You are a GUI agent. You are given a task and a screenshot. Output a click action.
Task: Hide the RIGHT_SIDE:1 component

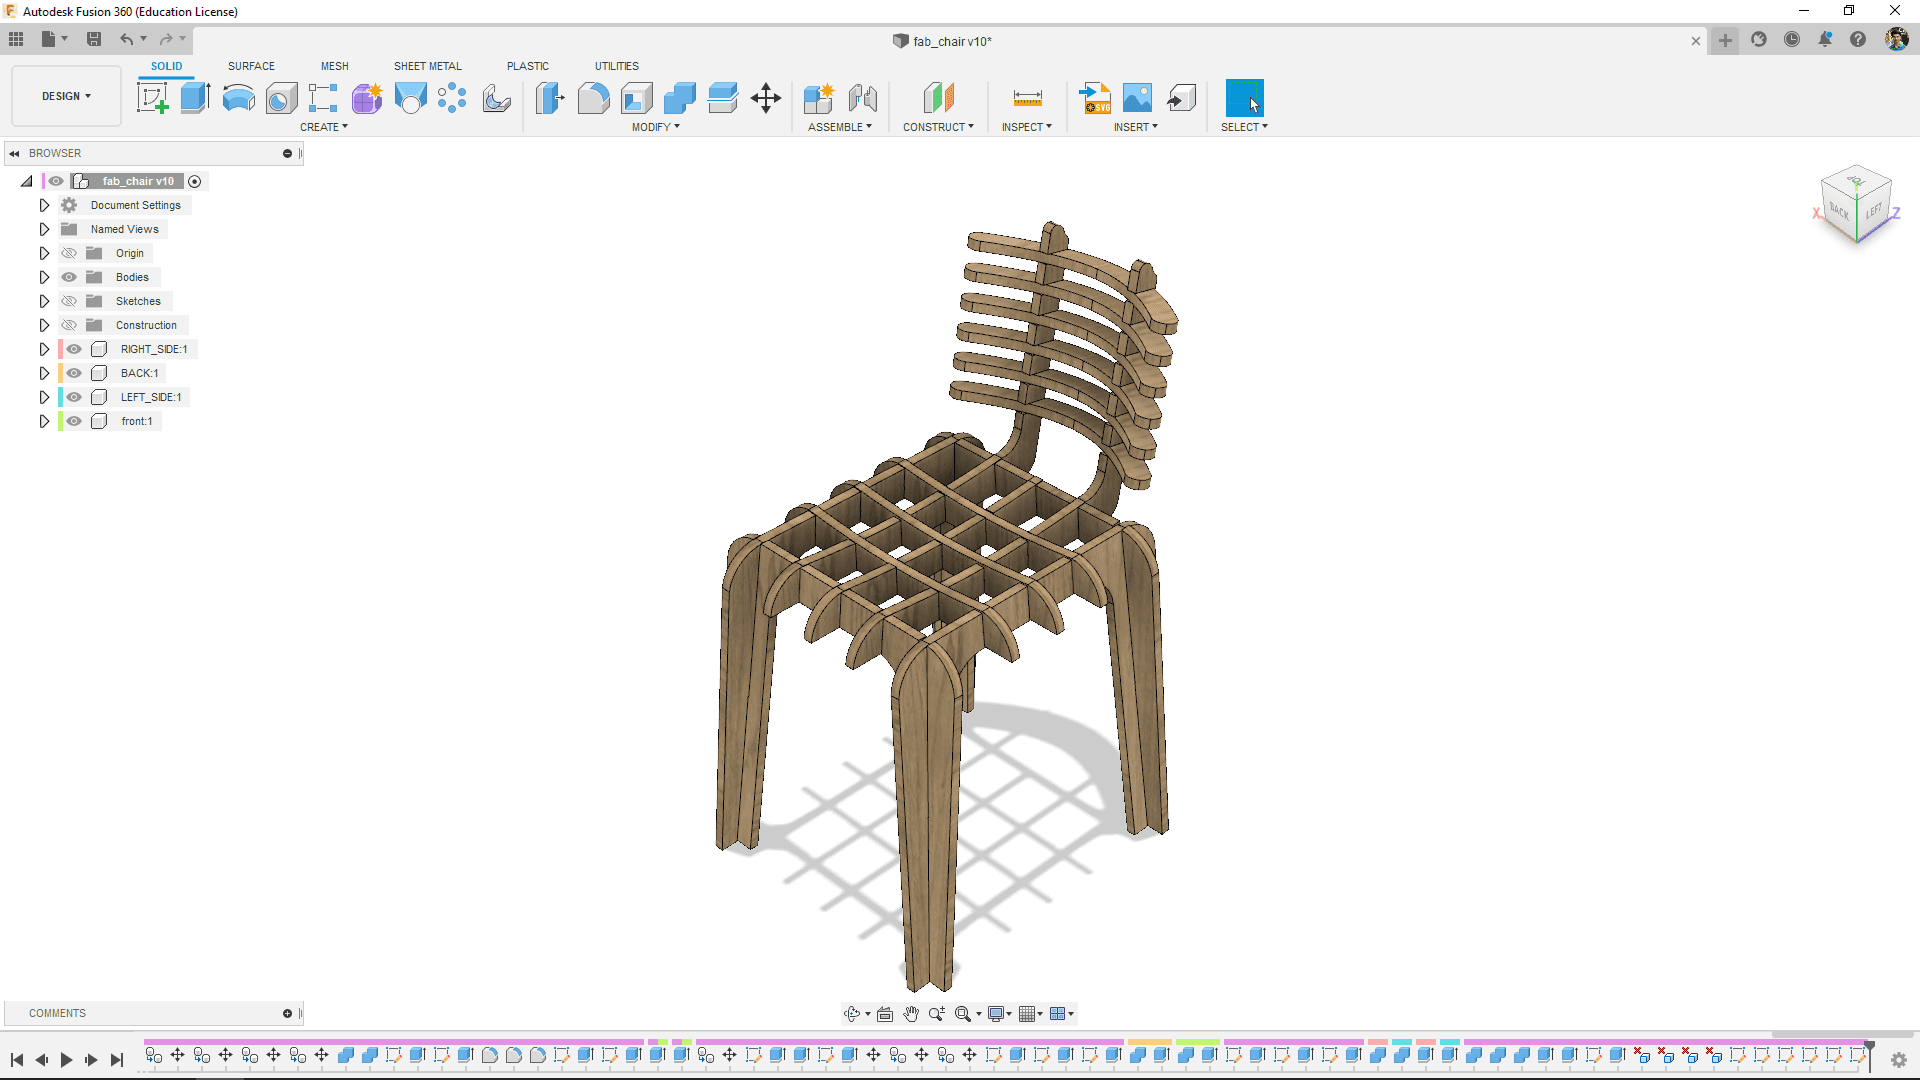point(74,349)
